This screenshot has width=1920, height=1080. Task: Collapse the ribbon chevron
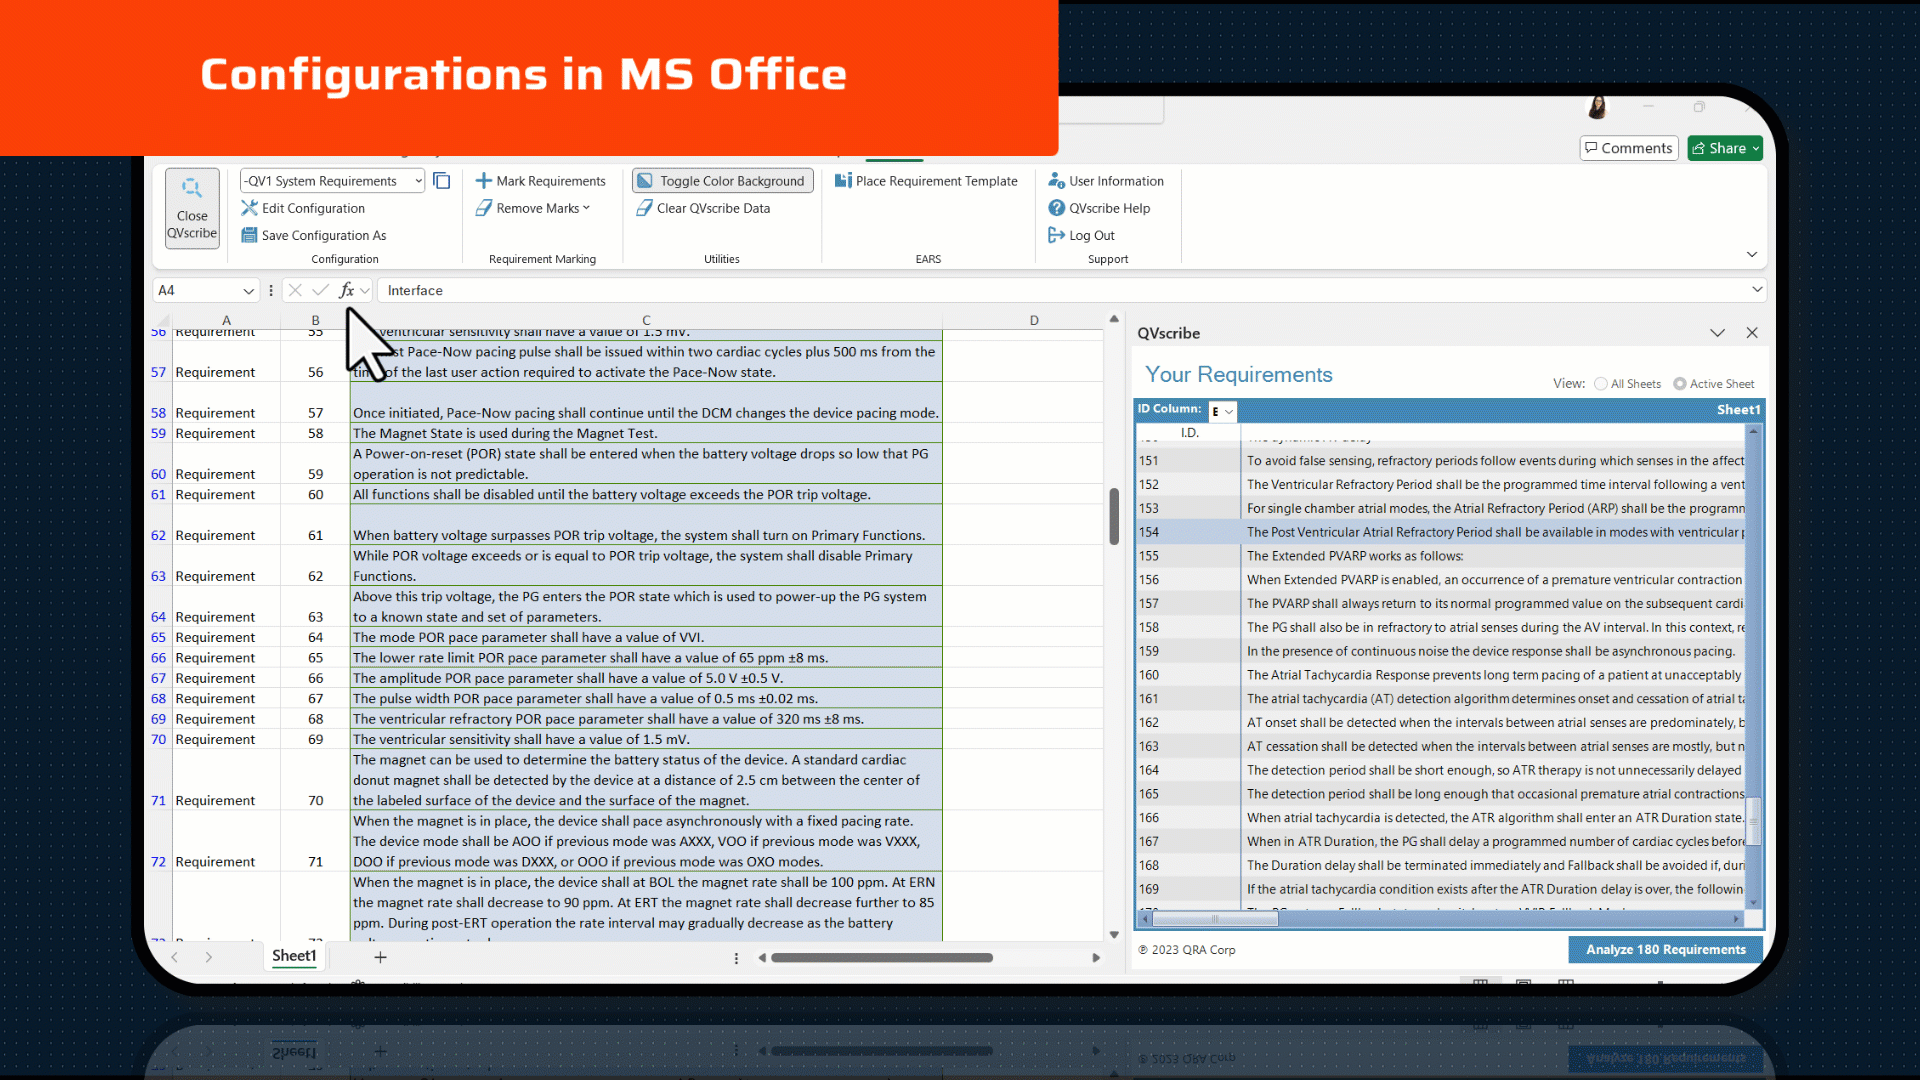click(x=1751, y=254)
